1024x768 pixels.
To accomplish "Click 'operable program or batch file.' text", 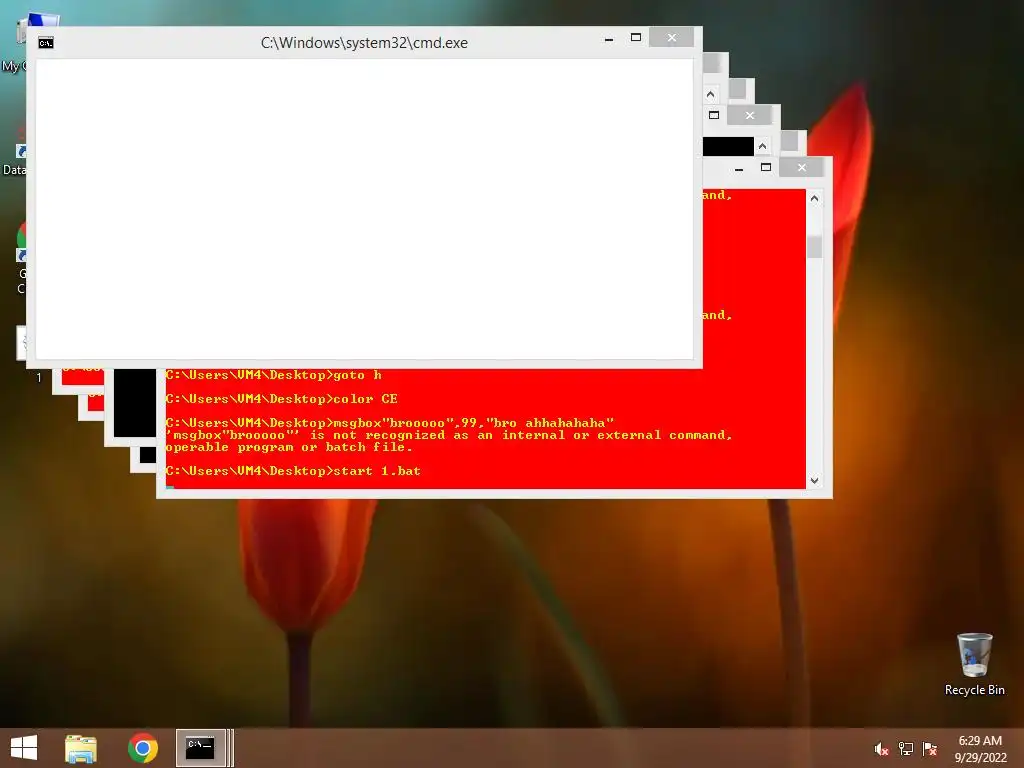I will [x=289, y=447].
